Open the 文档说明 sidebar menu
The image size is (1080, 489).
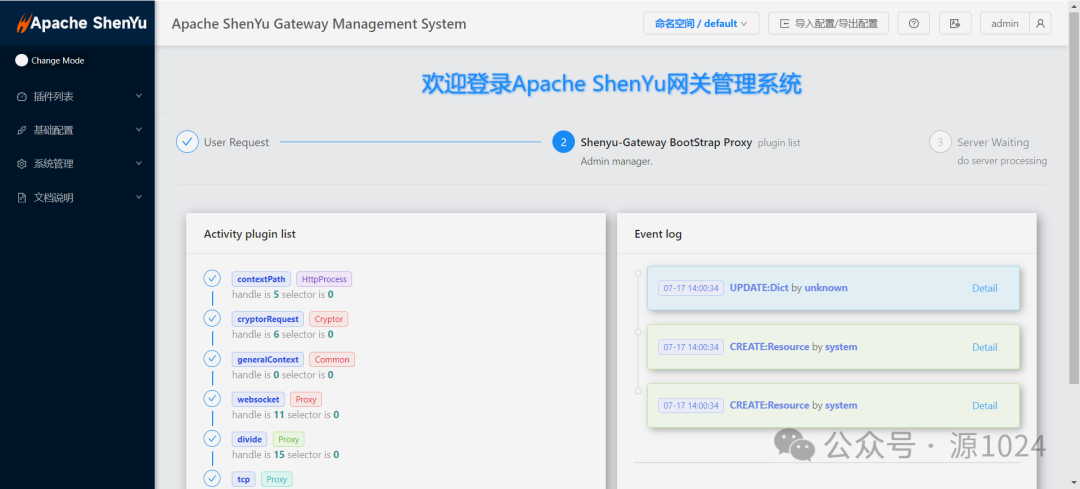click(77, 198)
